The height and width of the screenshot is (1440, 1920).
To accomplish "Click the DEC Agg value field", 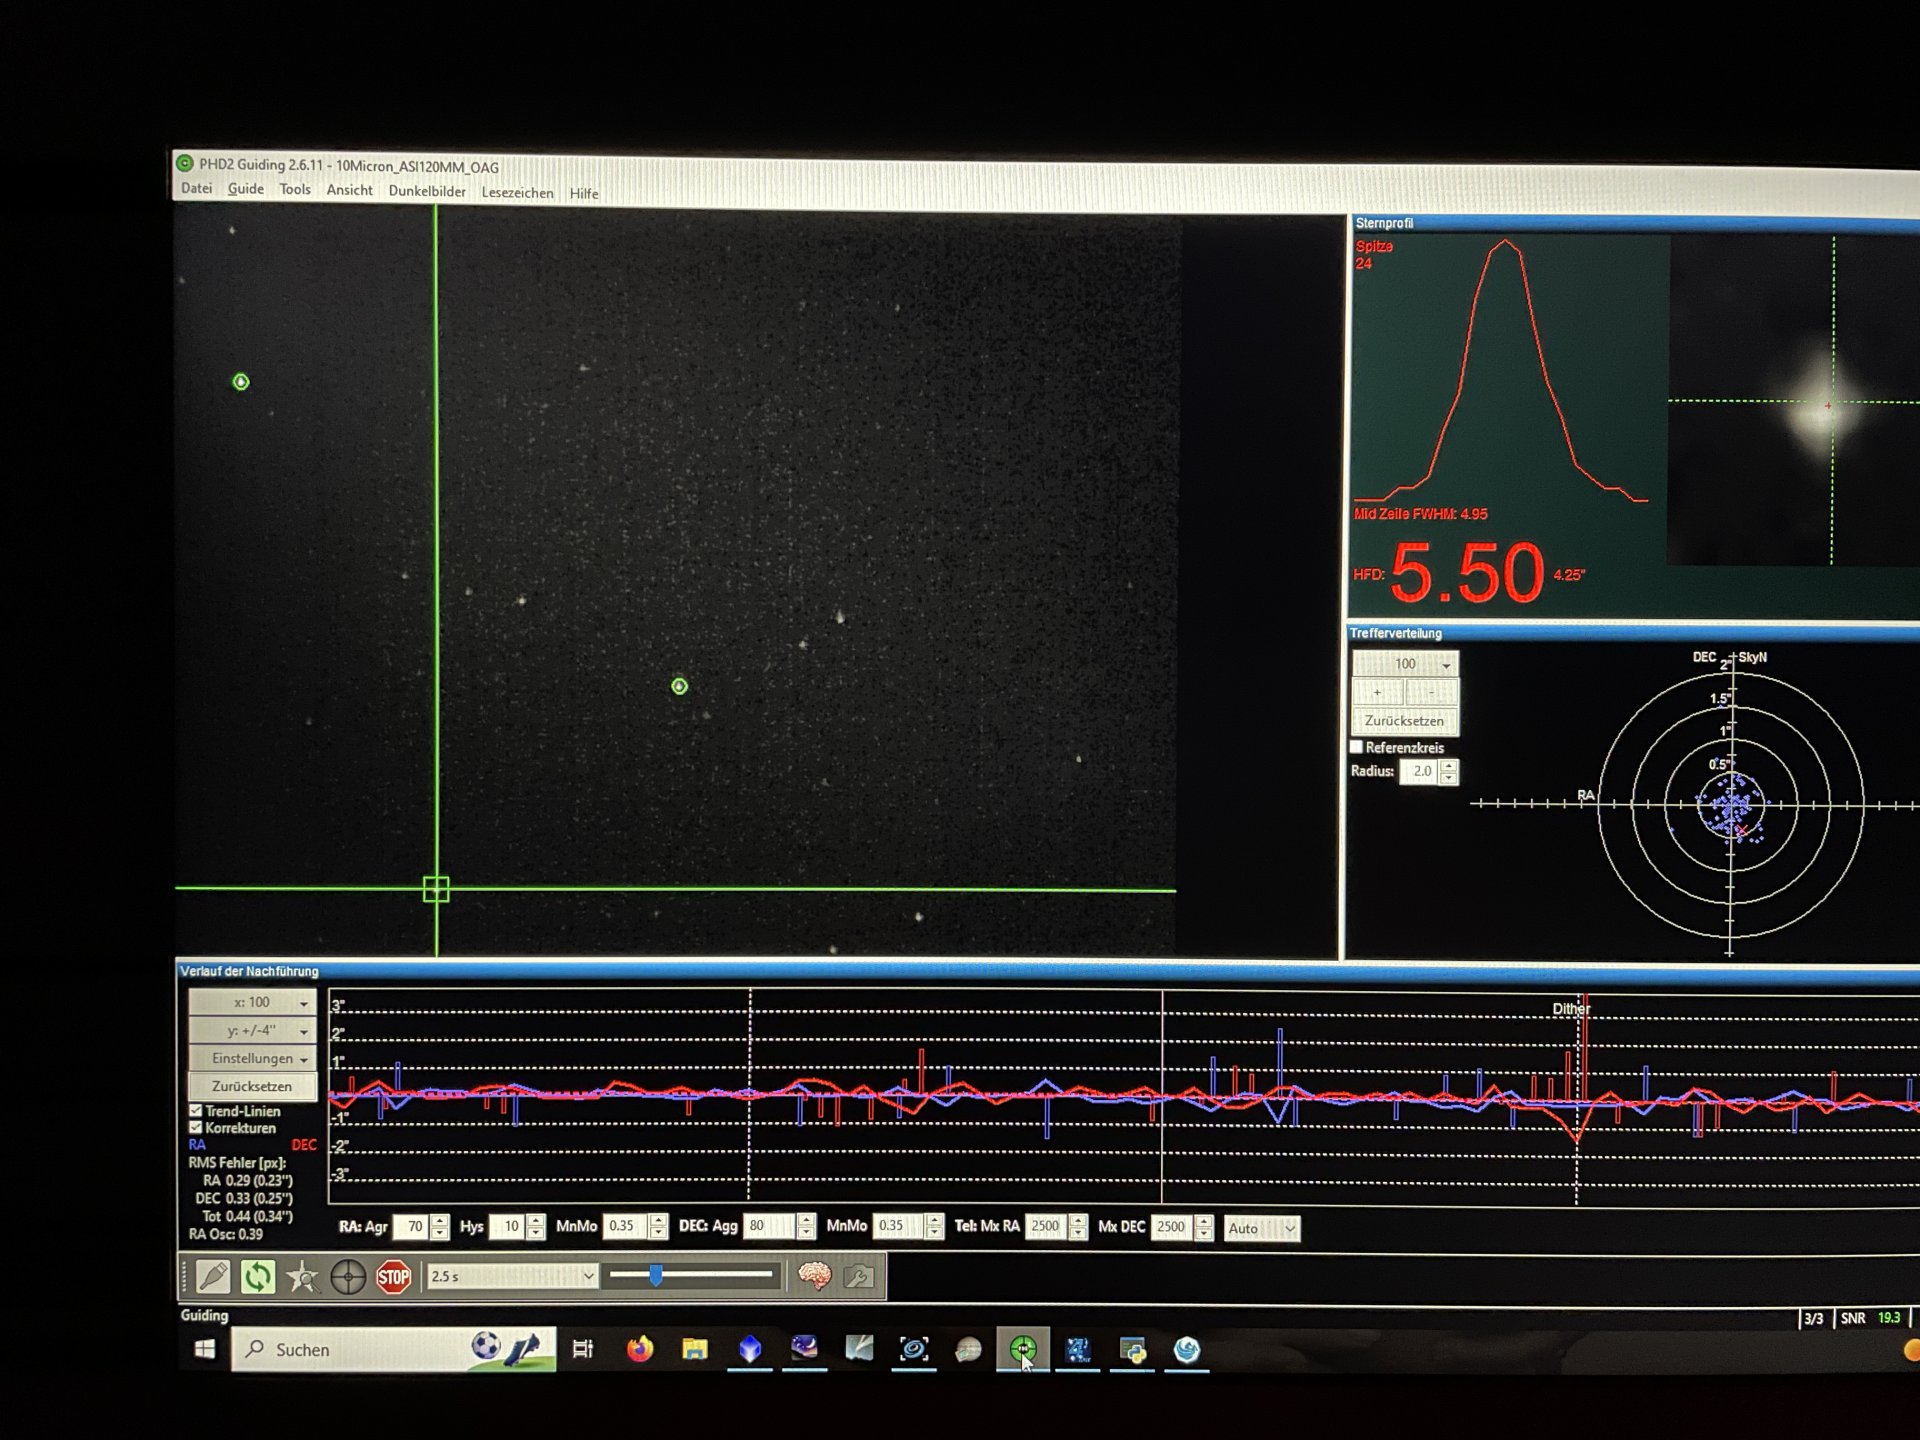I will (x=770, y=1226).
